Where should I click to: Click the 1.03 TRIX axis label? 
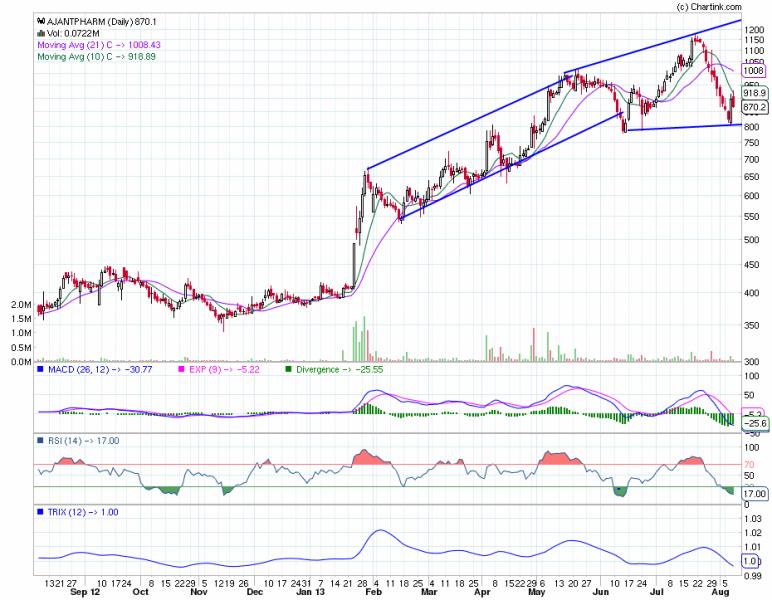click(753, 518)
